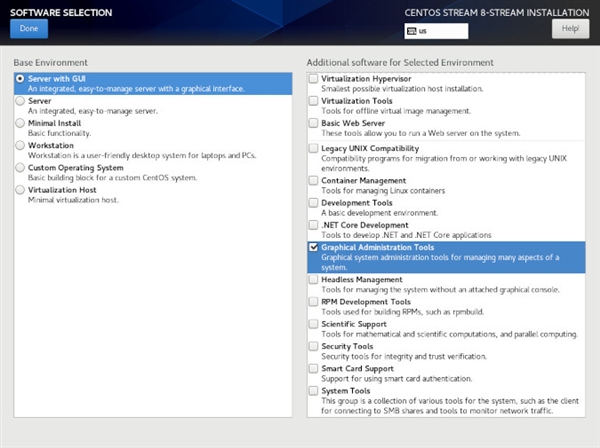This screenshot has width=600, height=448.
Task: Tick Legacy UNIX Compatibility checkbox
Action: point(314,148)
